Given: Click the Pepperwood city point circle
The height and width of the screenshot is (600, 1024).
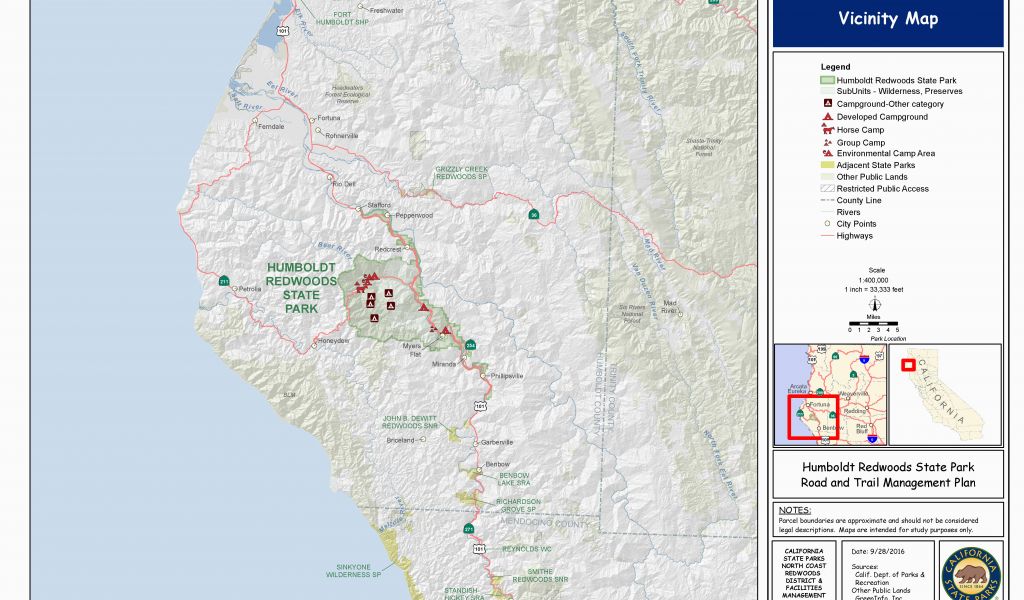Looking at the screenshot, I should pyautogui.click(x=388, y=215).
